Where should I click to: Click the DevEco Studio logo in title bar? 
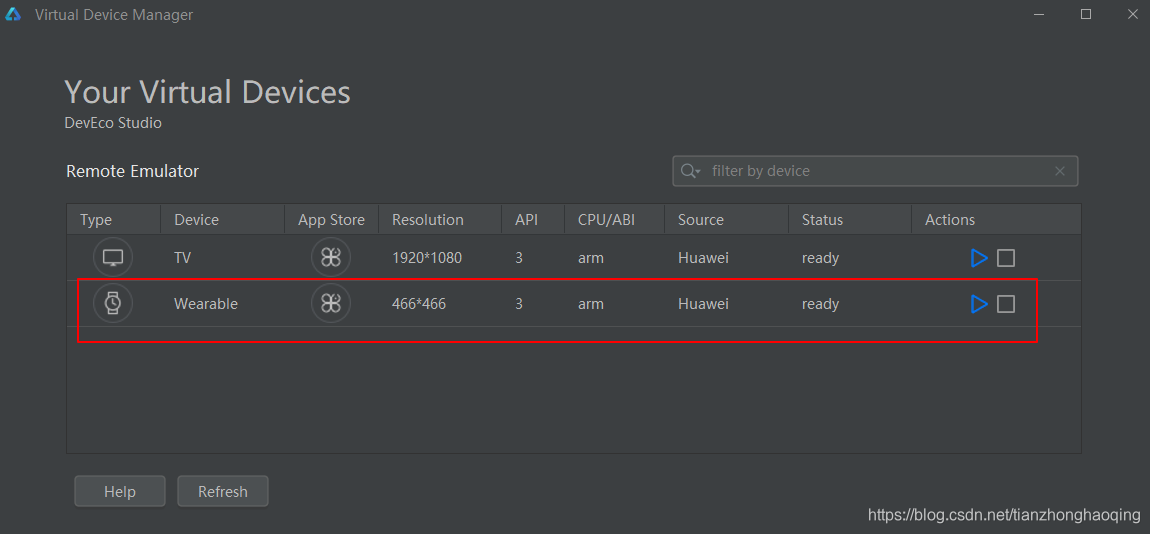13,14
